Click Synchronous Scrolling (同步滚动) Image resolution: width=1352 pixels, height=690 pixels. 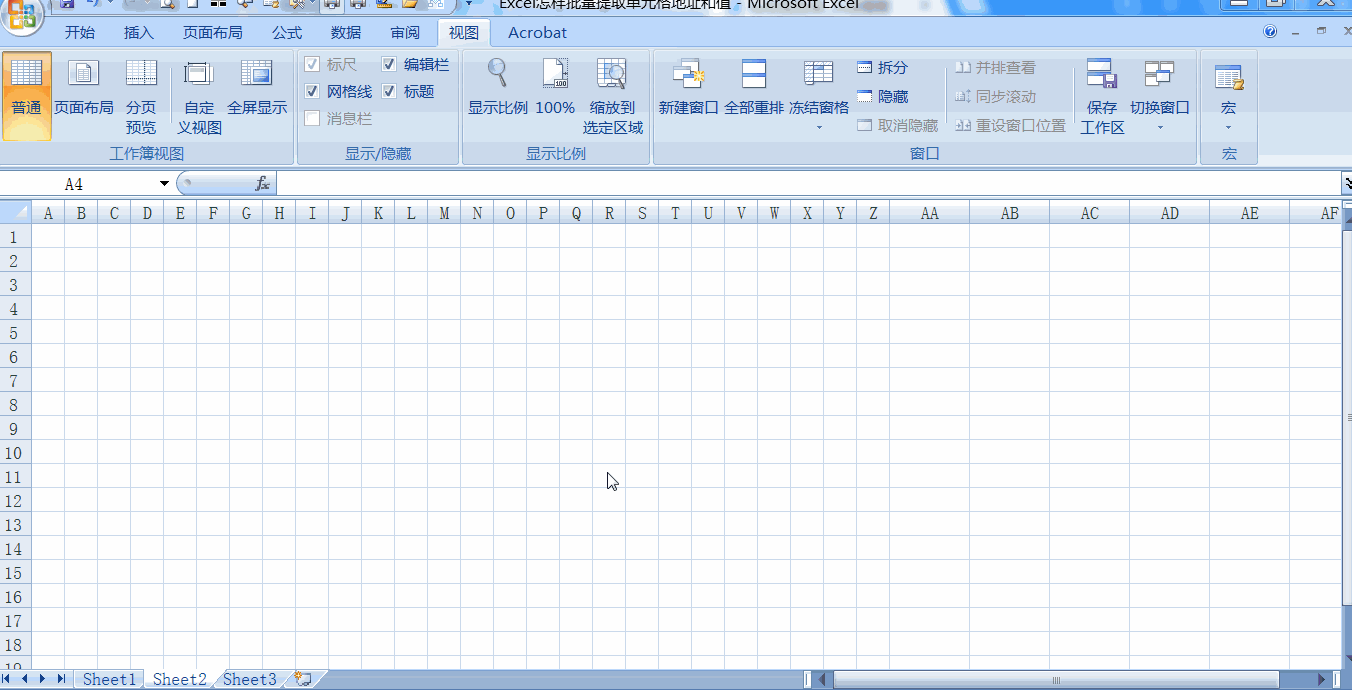coord(995,97)
